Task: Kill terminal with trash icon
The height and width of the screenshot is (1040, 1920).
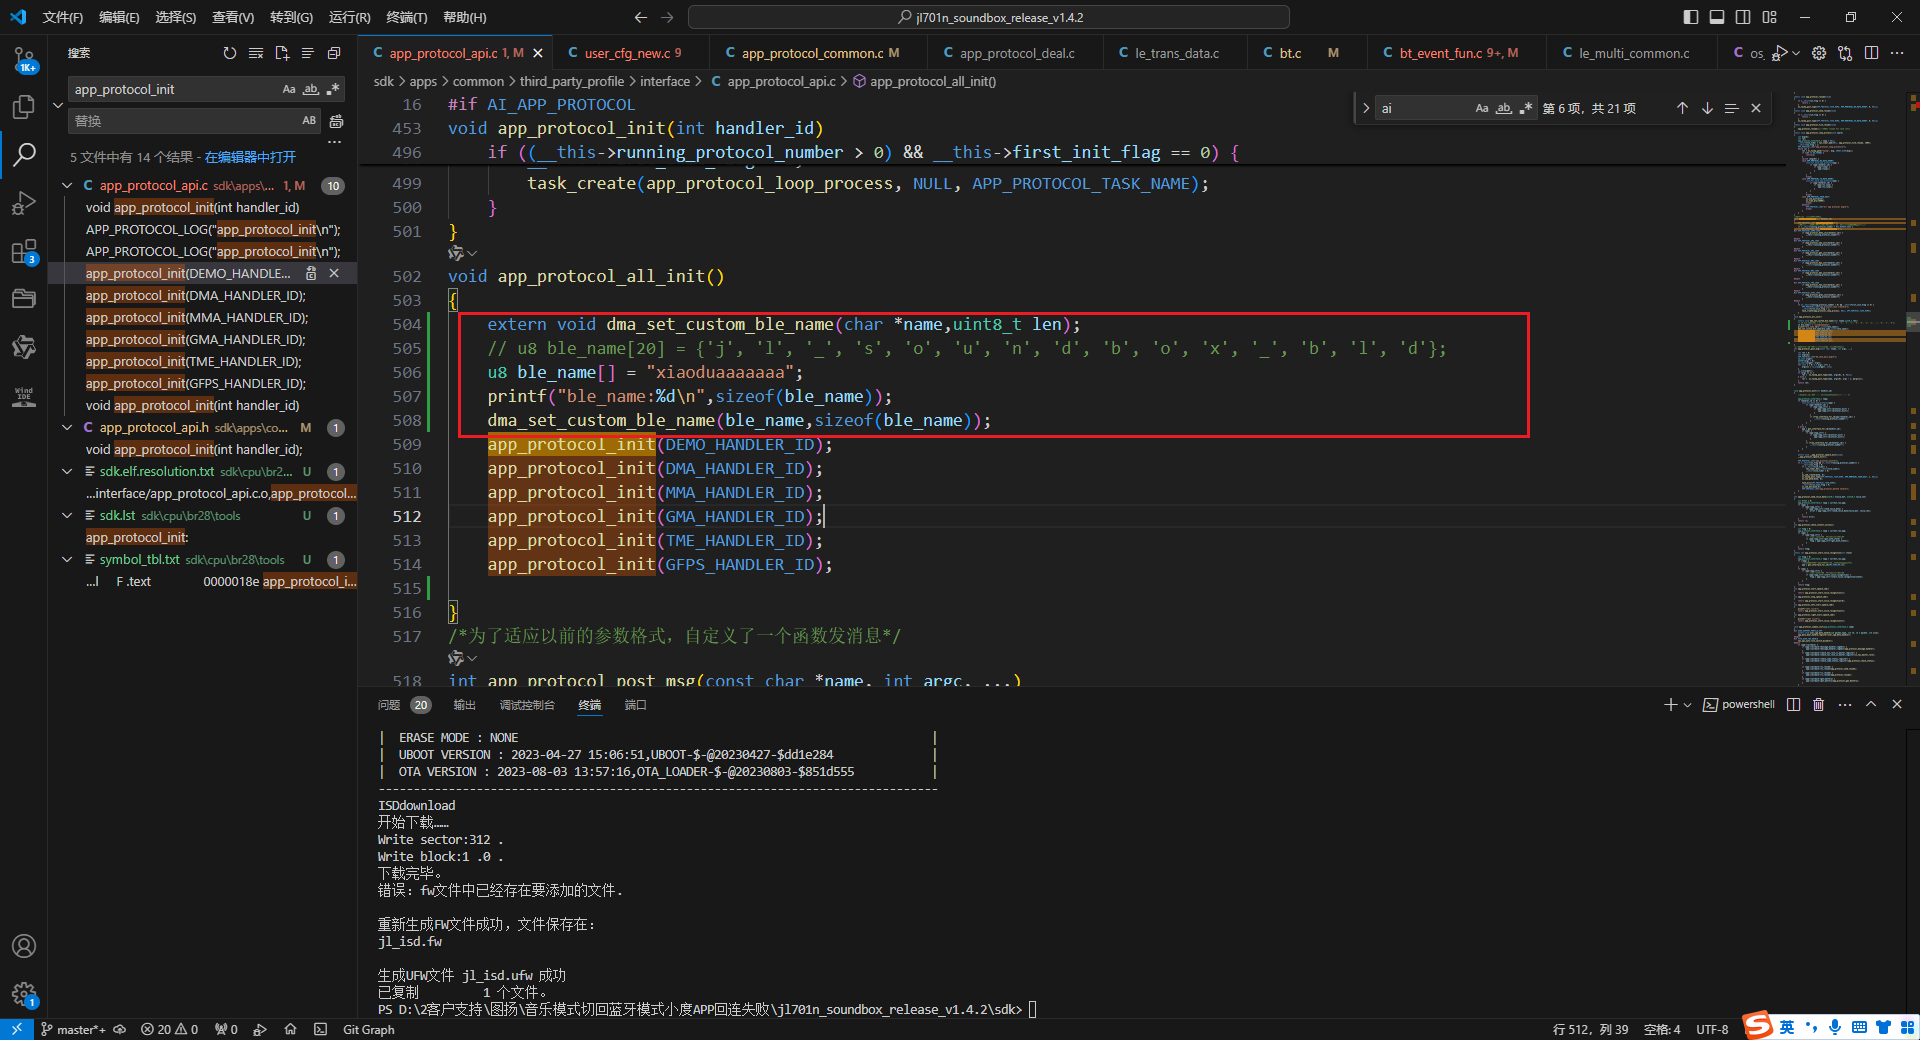Action: coord(1818,704)
